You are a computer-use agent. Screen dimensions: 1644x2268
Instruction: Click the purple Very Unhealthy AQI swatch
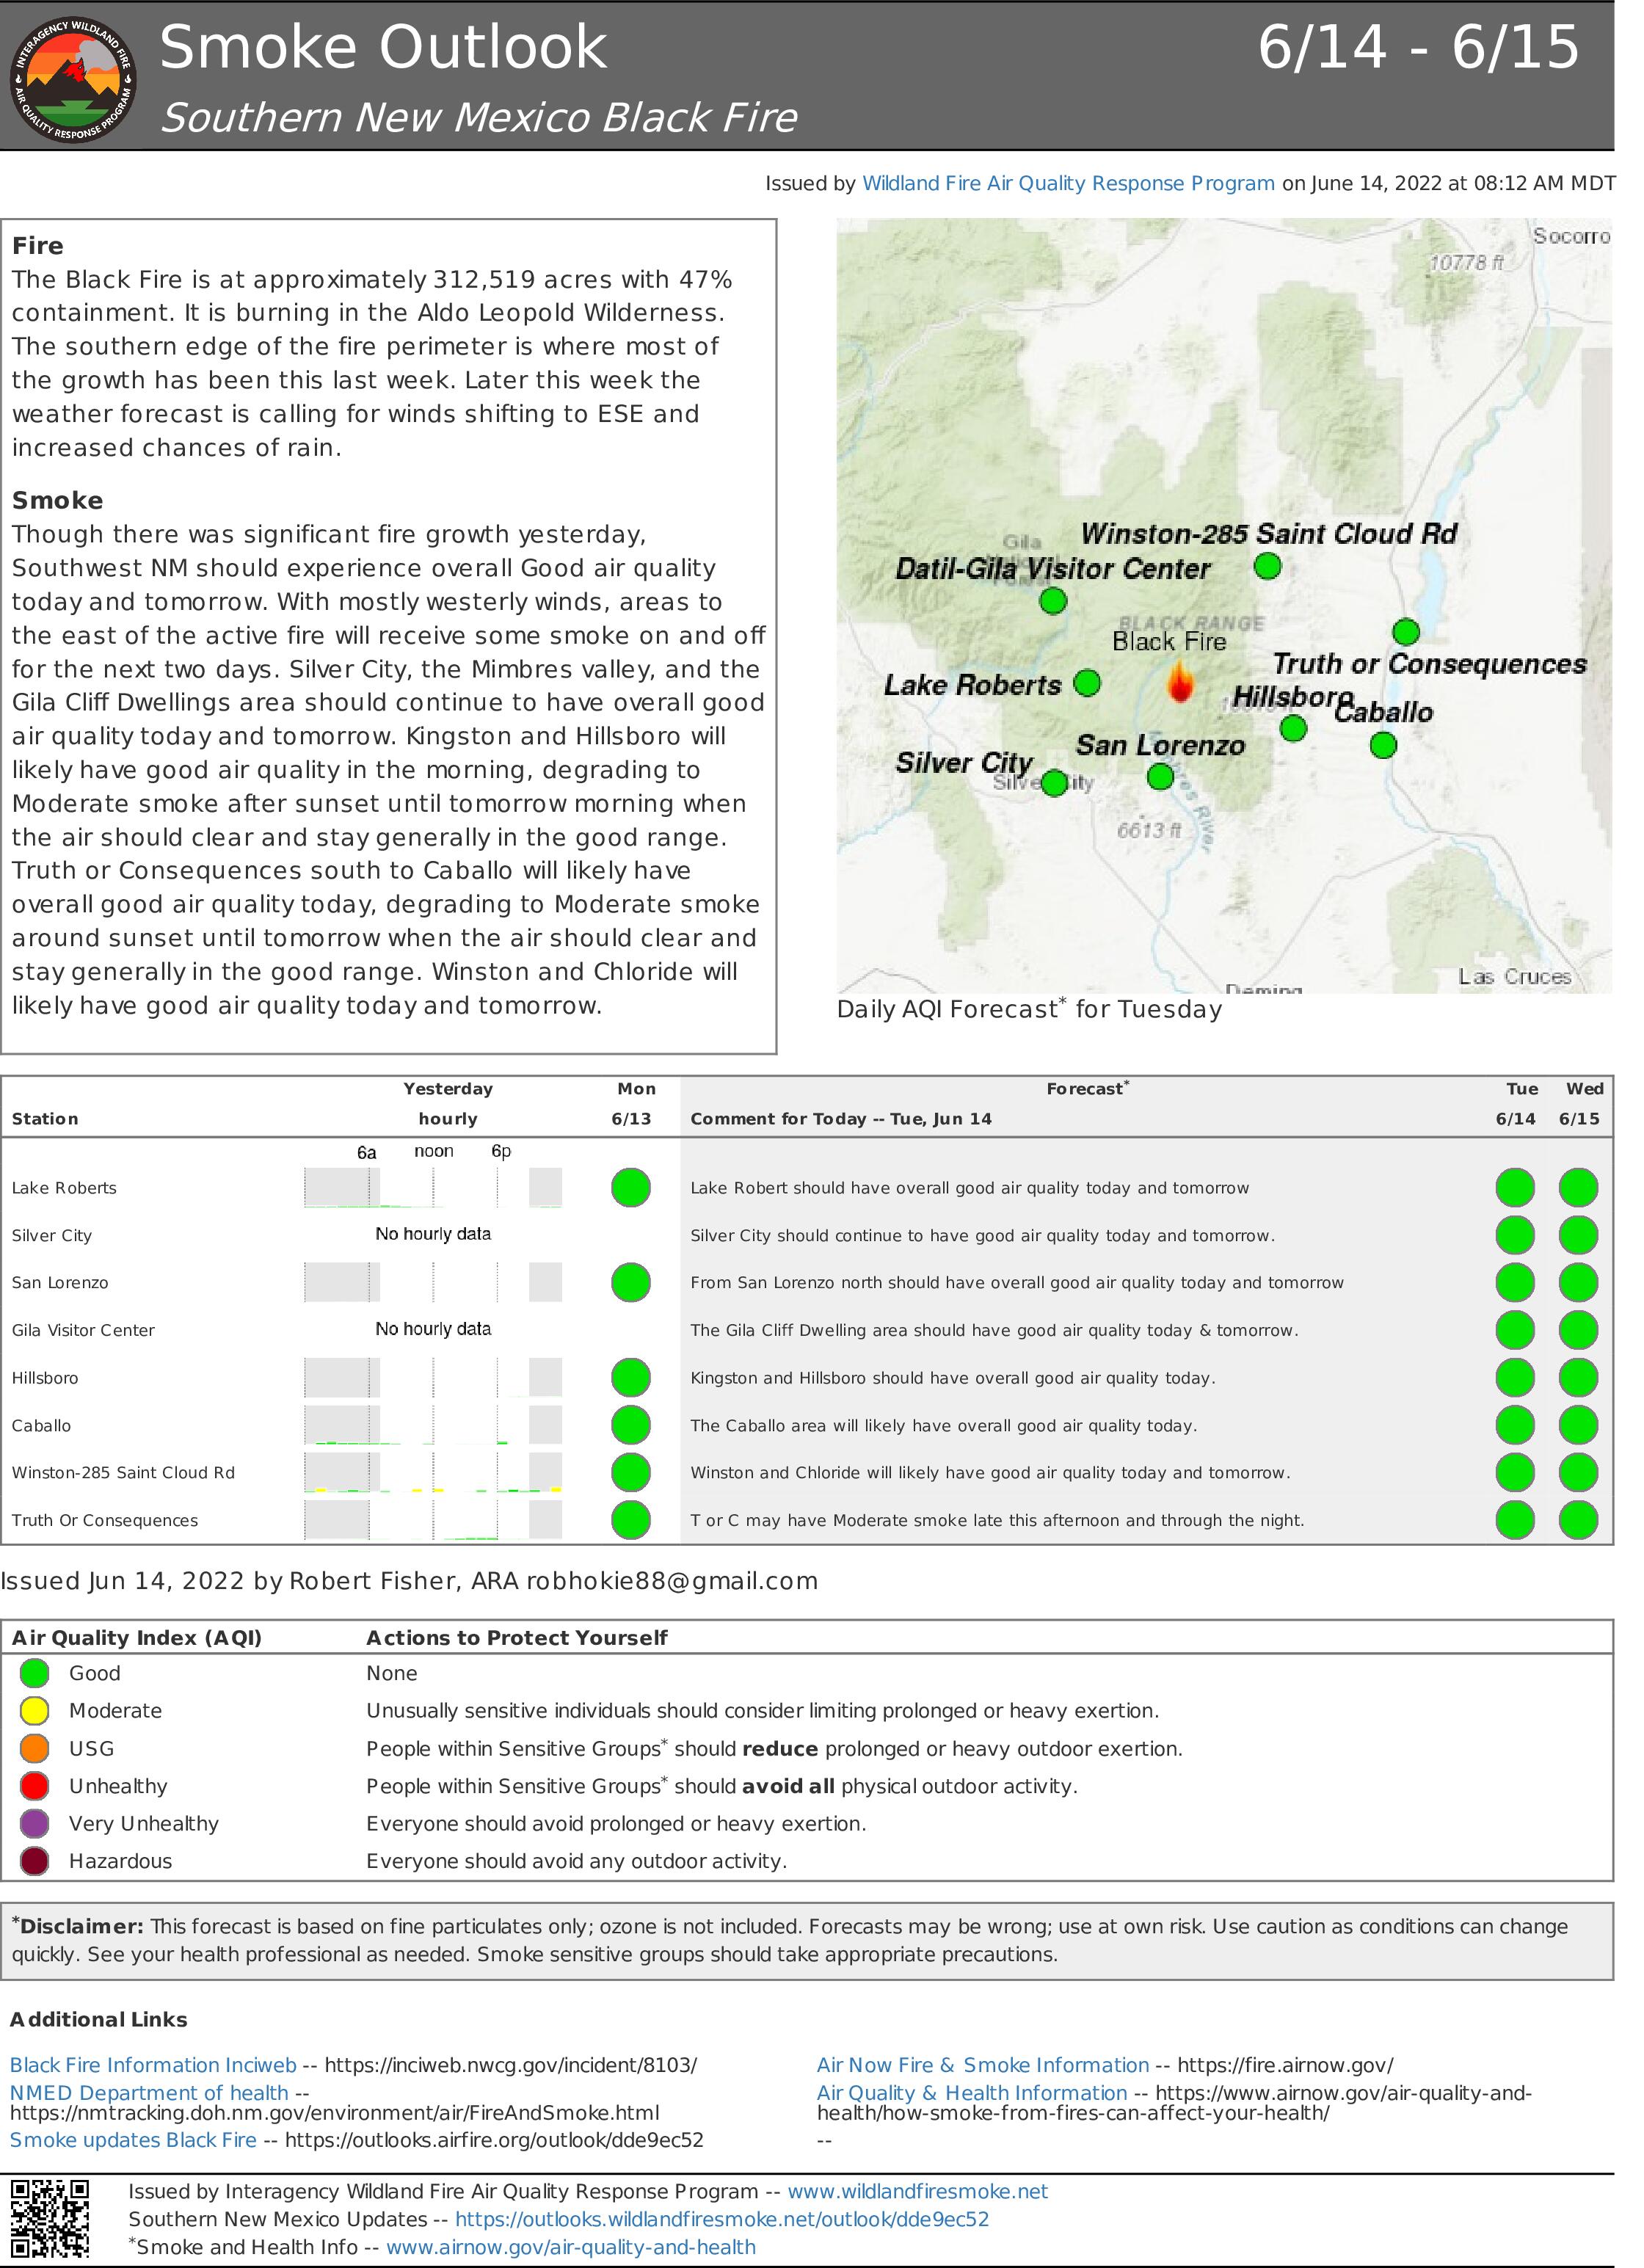coord(35,1824)
